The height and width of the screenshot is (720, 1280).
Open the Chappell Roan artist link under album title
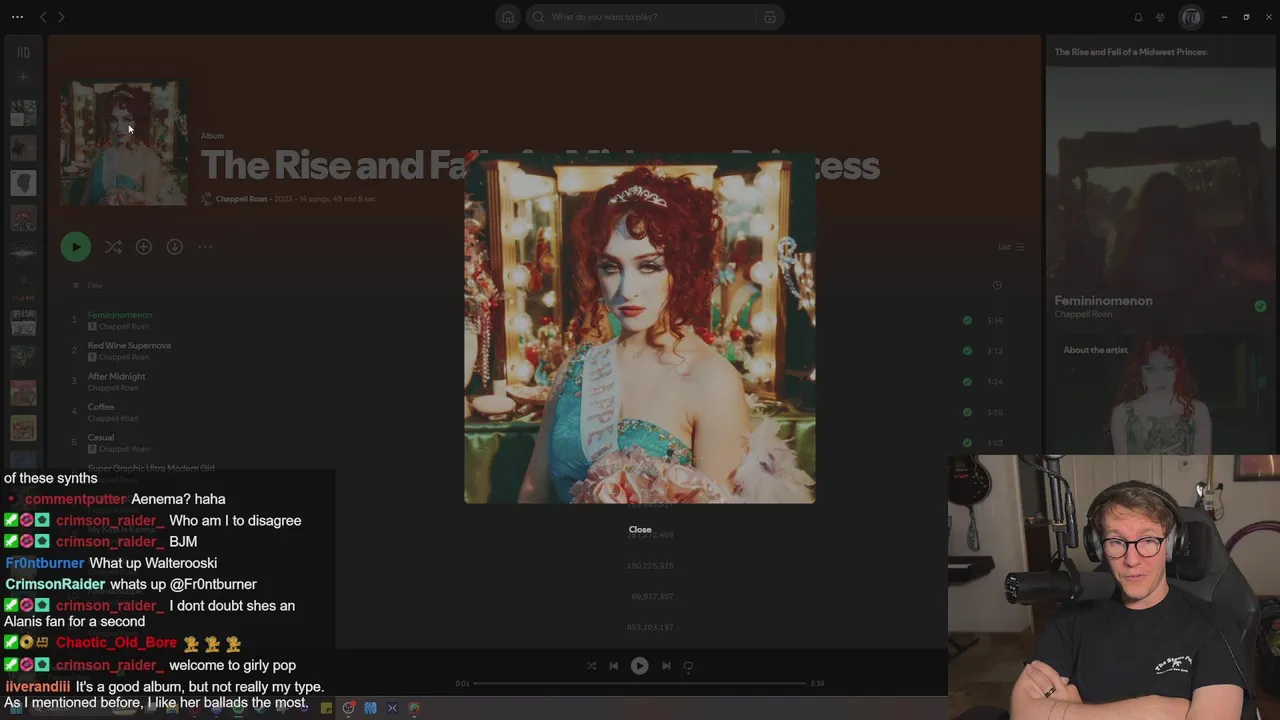242,199
